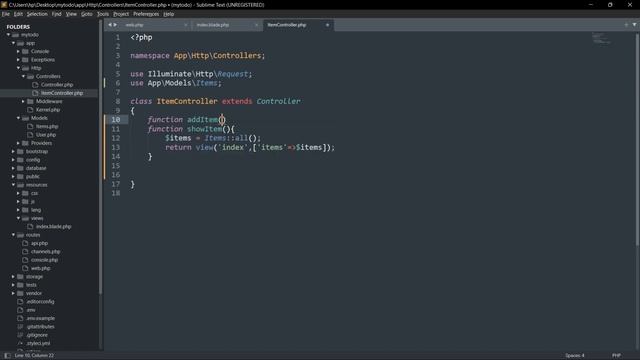Click unsaved dot on ItemController.php tab

327,25
